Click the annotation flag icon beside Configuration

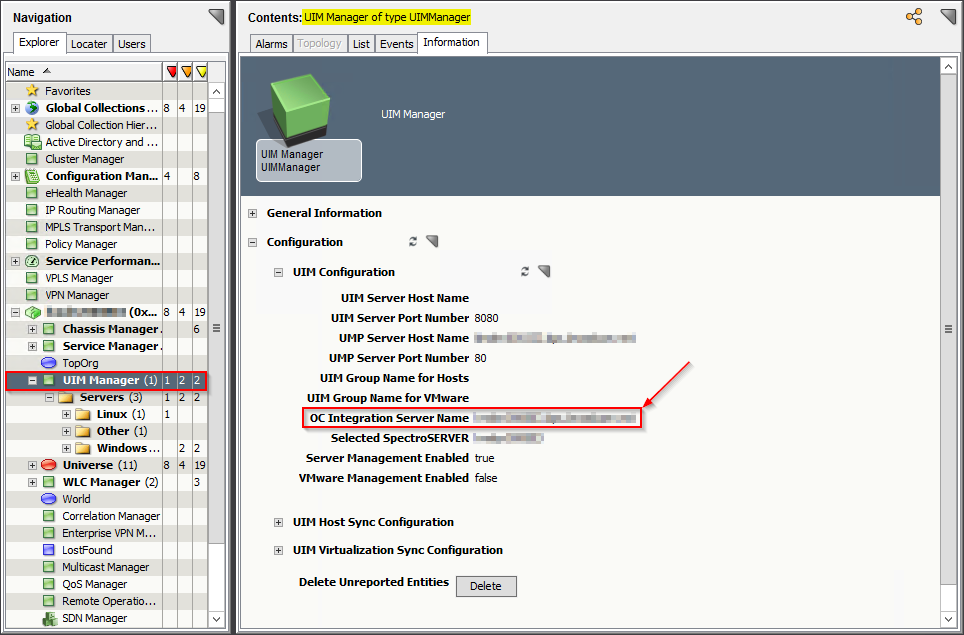tap(432, 241)
